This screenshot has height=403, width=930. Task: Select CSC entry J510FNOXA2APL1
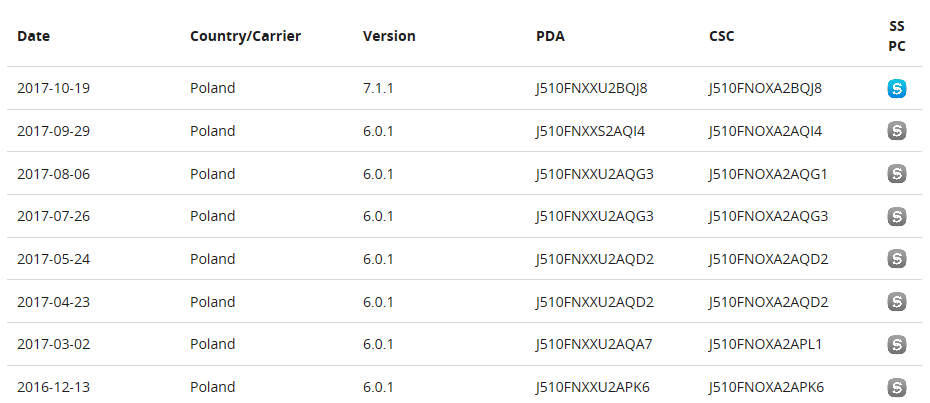point(766,344)
